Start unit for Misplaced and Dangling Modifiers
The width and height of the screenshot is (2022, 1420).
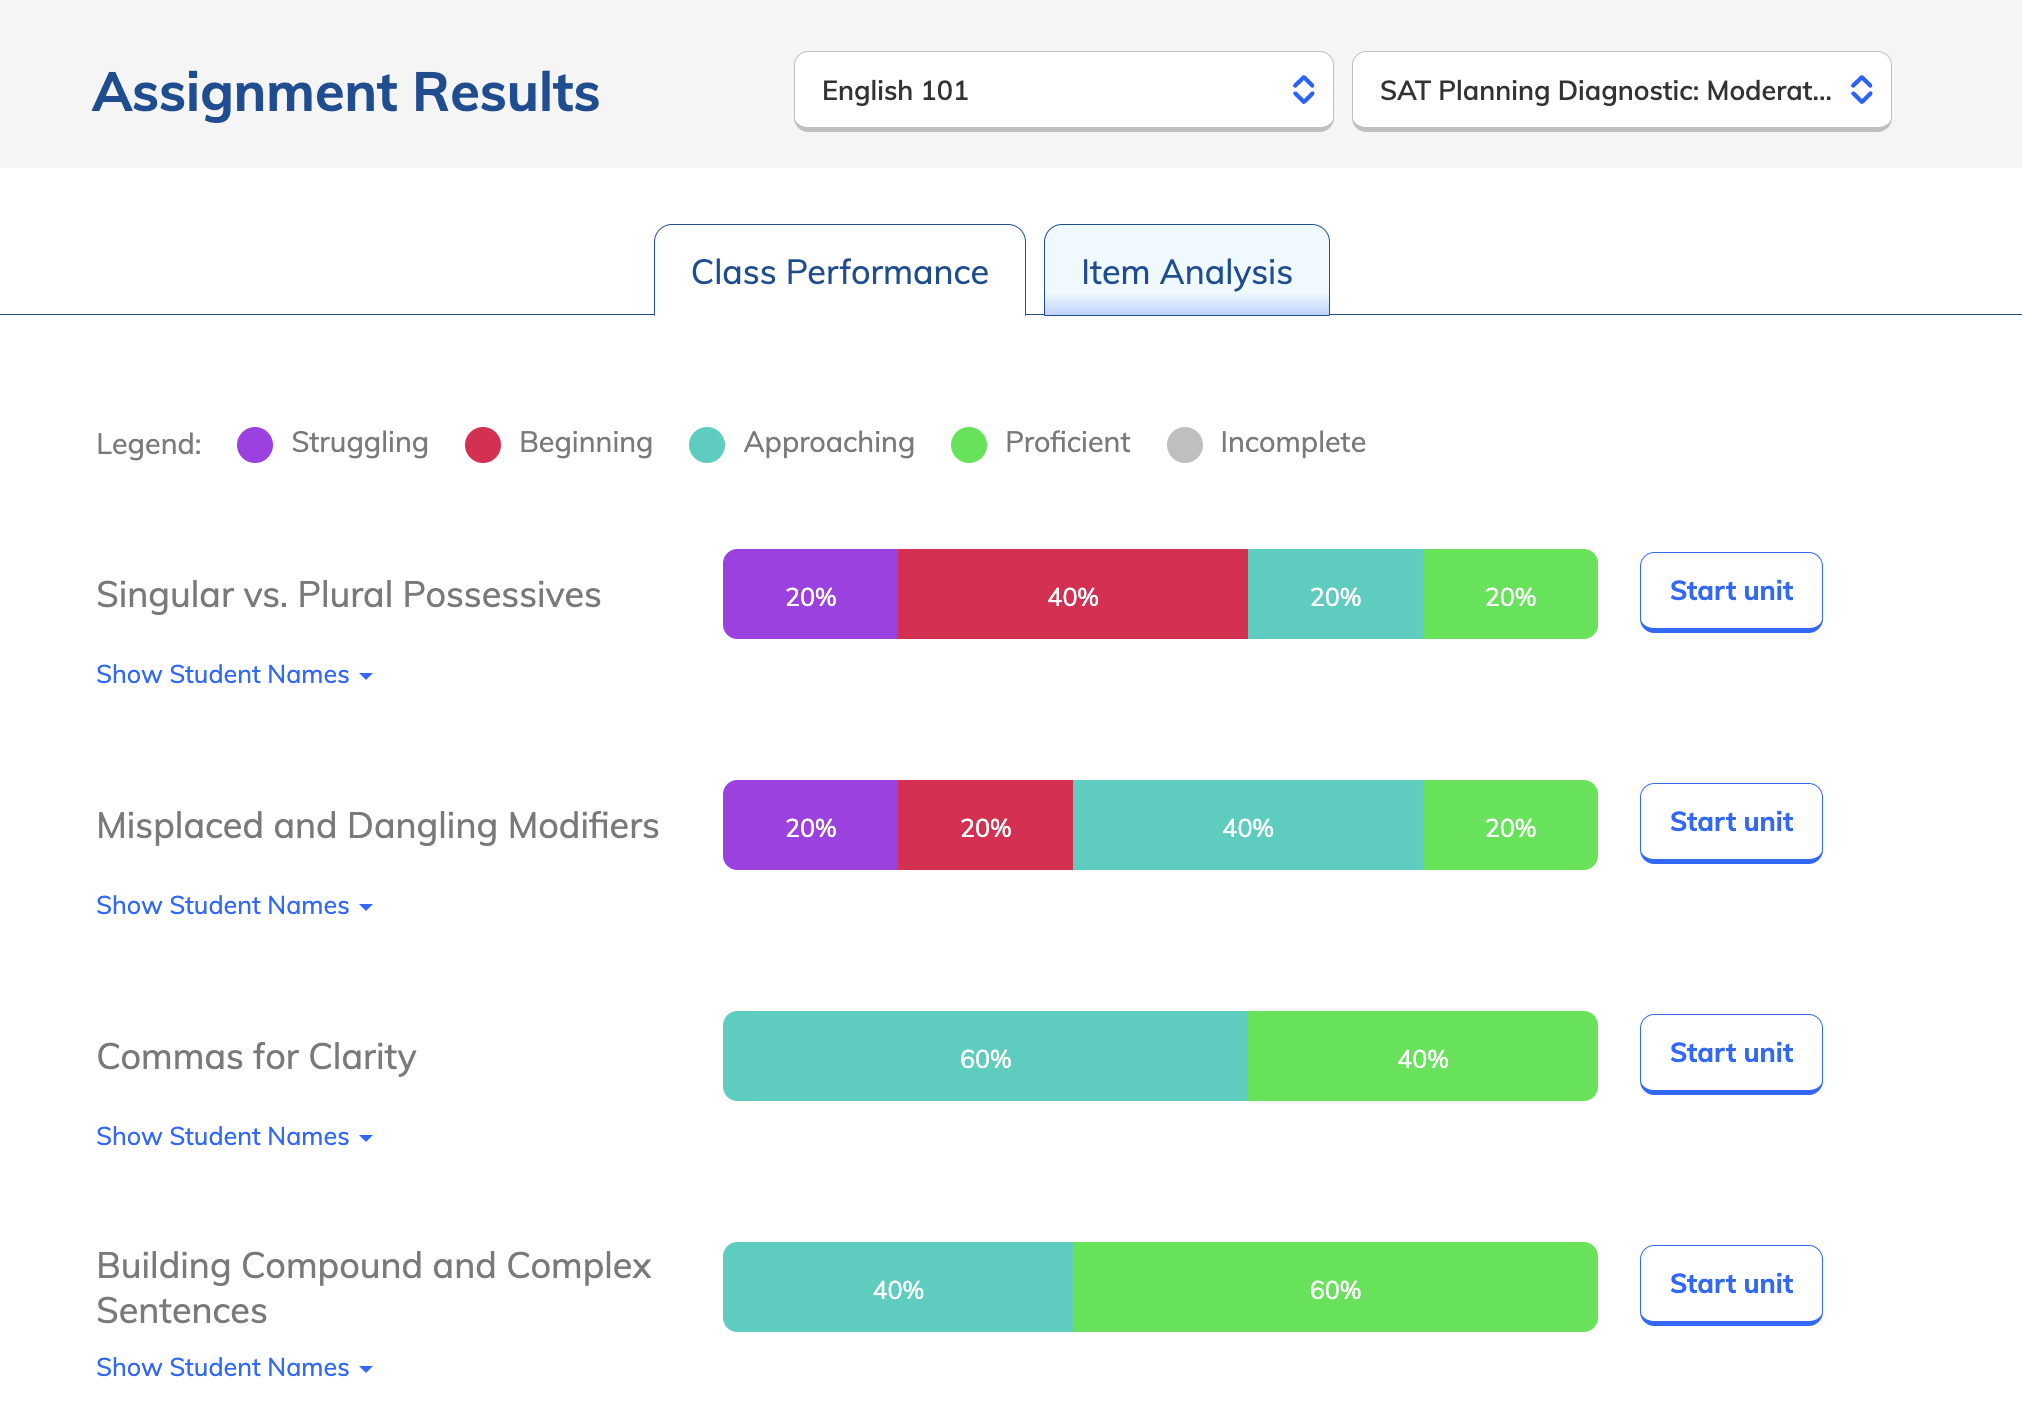click(1731, 822)
